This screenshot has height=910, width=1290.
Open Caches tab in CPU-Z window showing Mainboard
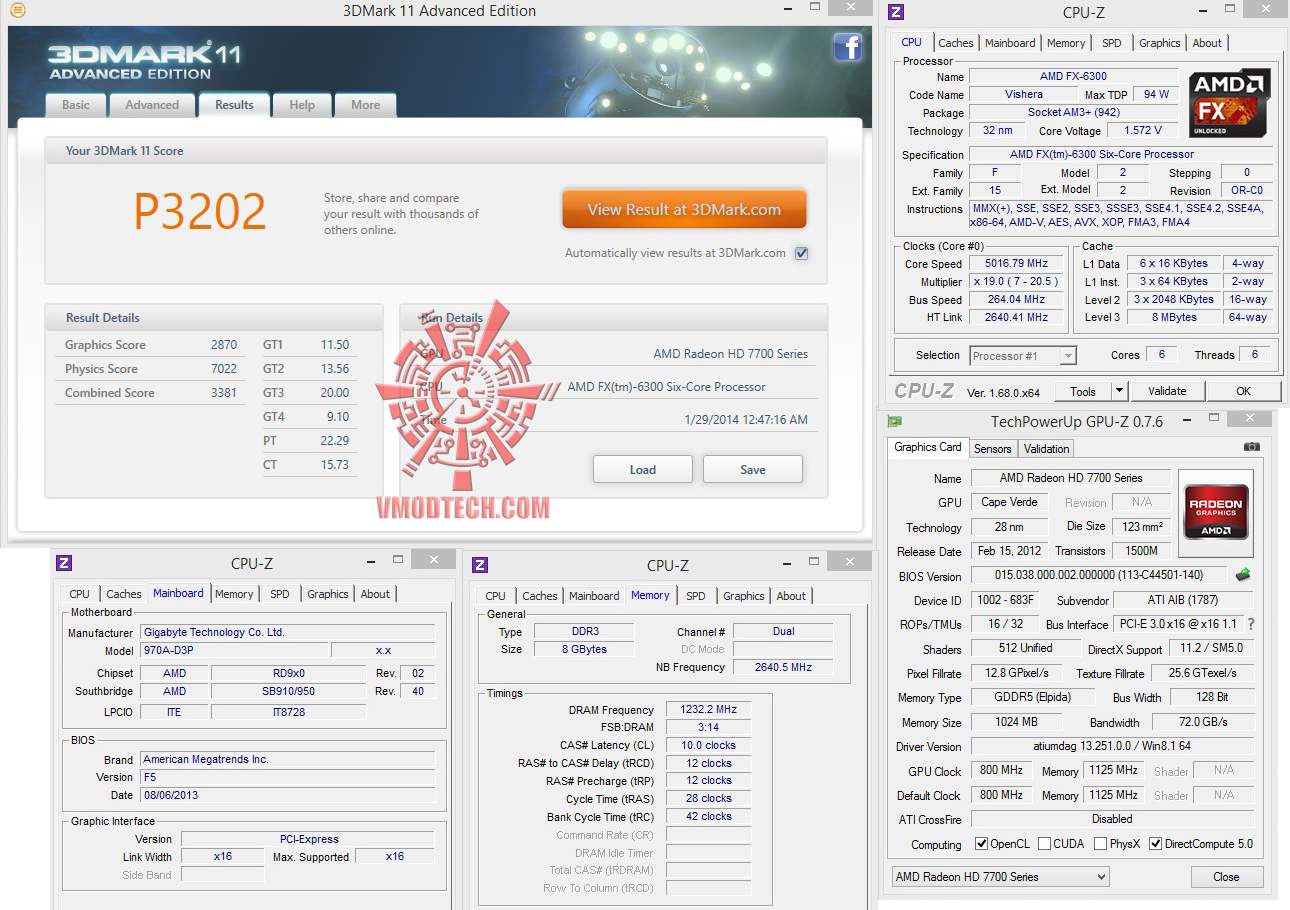[x=124, y=594]
